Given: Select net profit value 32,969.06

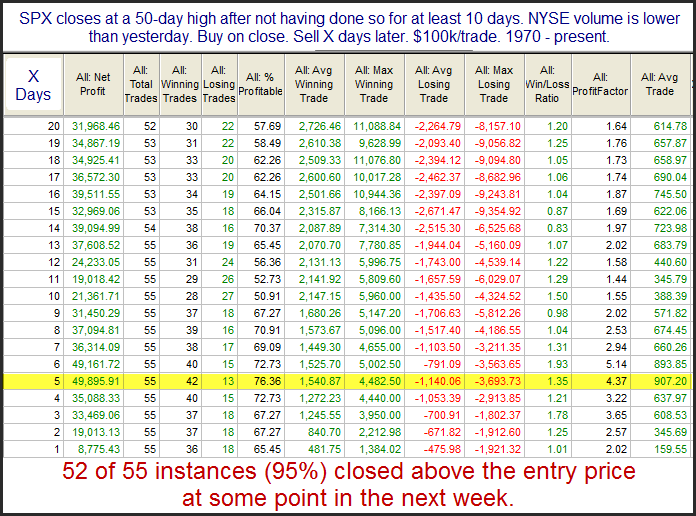Looking at the screenshot, I should (96, 211).
